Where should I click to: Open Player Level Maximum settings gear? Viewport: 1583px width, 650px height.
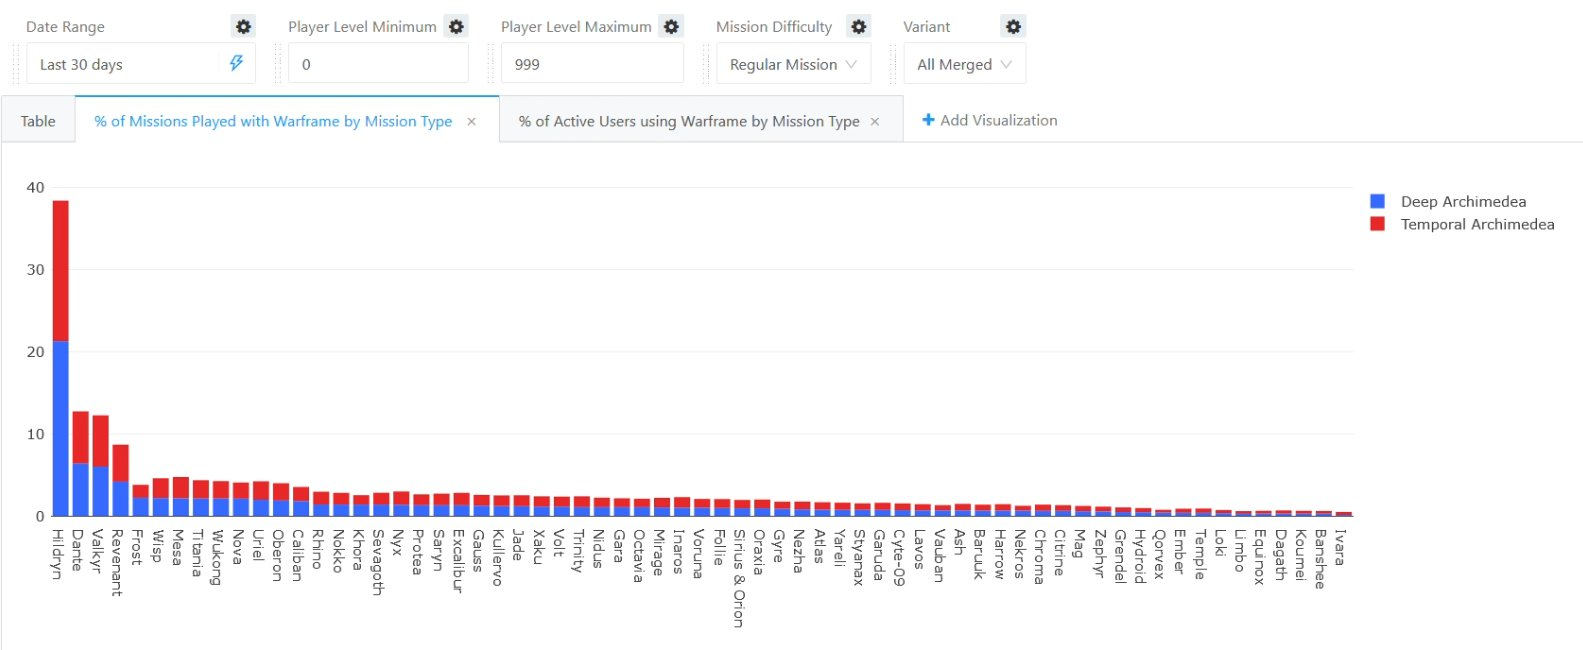[x=672, y=27]
